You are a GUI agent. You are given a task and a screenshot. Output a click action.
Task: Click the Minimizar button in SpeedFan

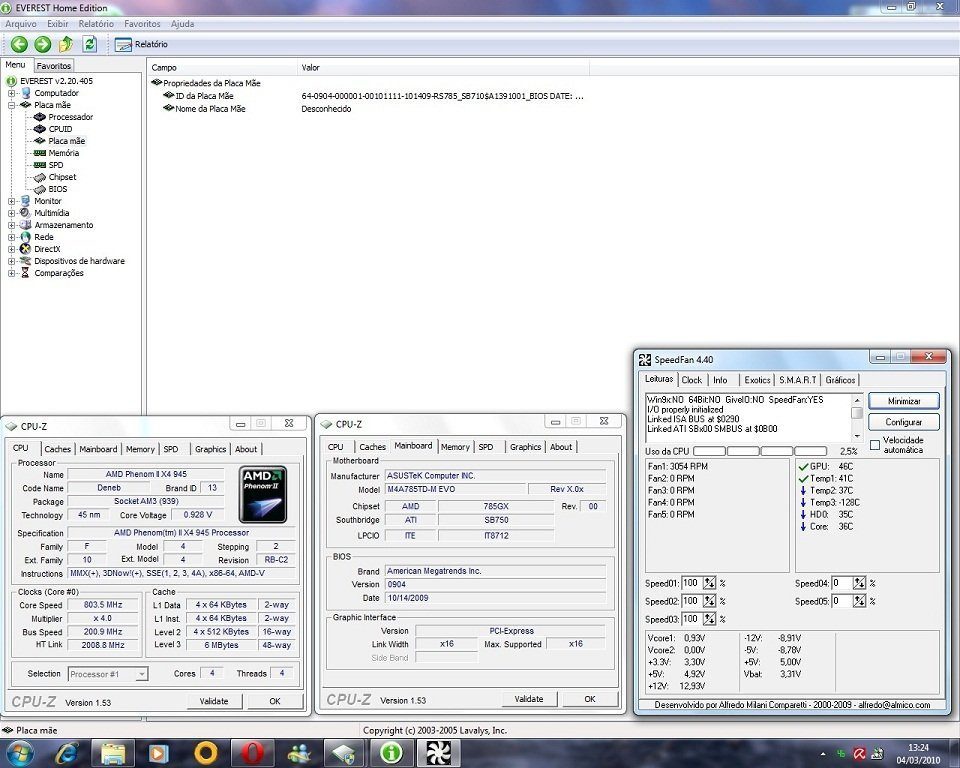pyautogui.click(x=904, y=401)
